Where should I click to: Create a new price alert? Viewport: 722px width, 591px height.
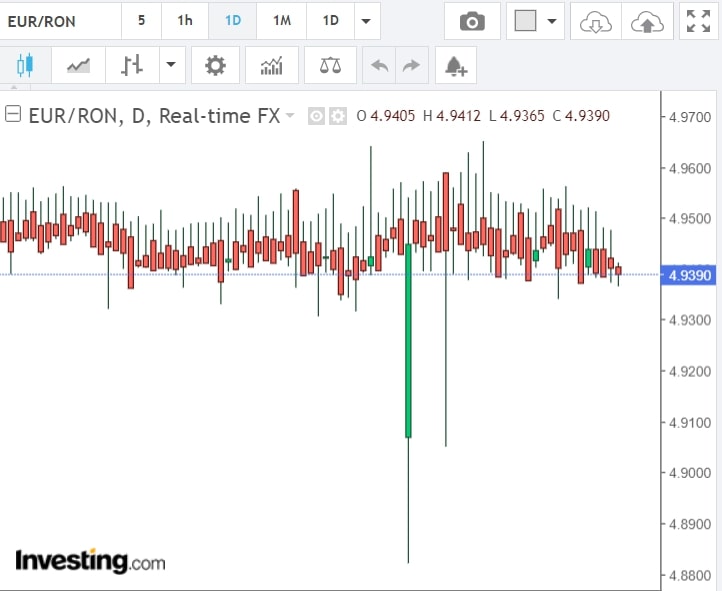pyautogui.click(x=456, y=66)
